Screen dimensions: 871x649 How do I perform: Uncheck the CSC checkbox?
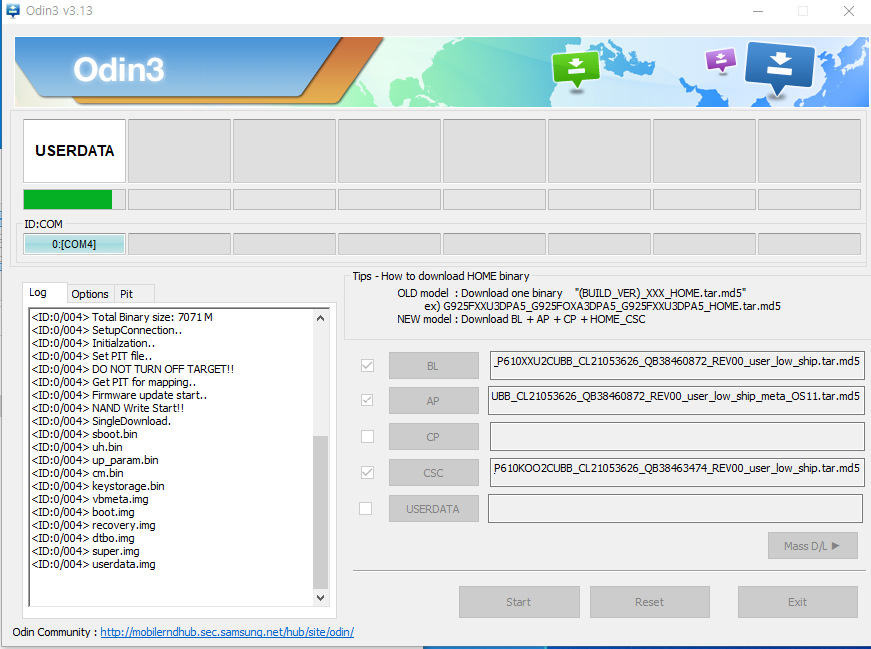coord(367,472)
